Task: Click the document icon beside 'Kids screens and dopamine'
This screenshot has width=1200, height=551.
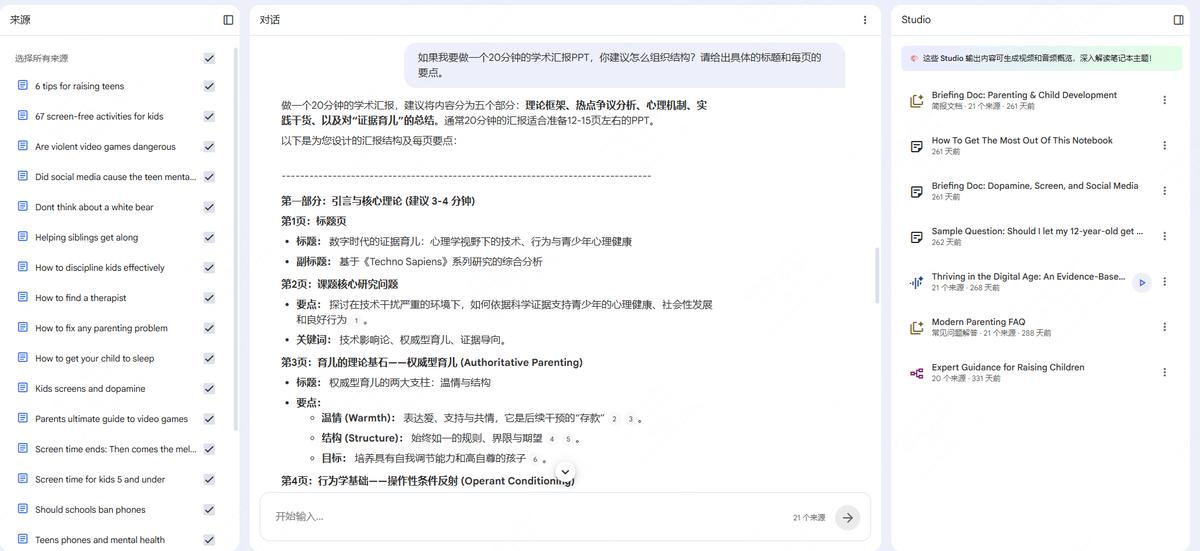Action: [23, 388]
